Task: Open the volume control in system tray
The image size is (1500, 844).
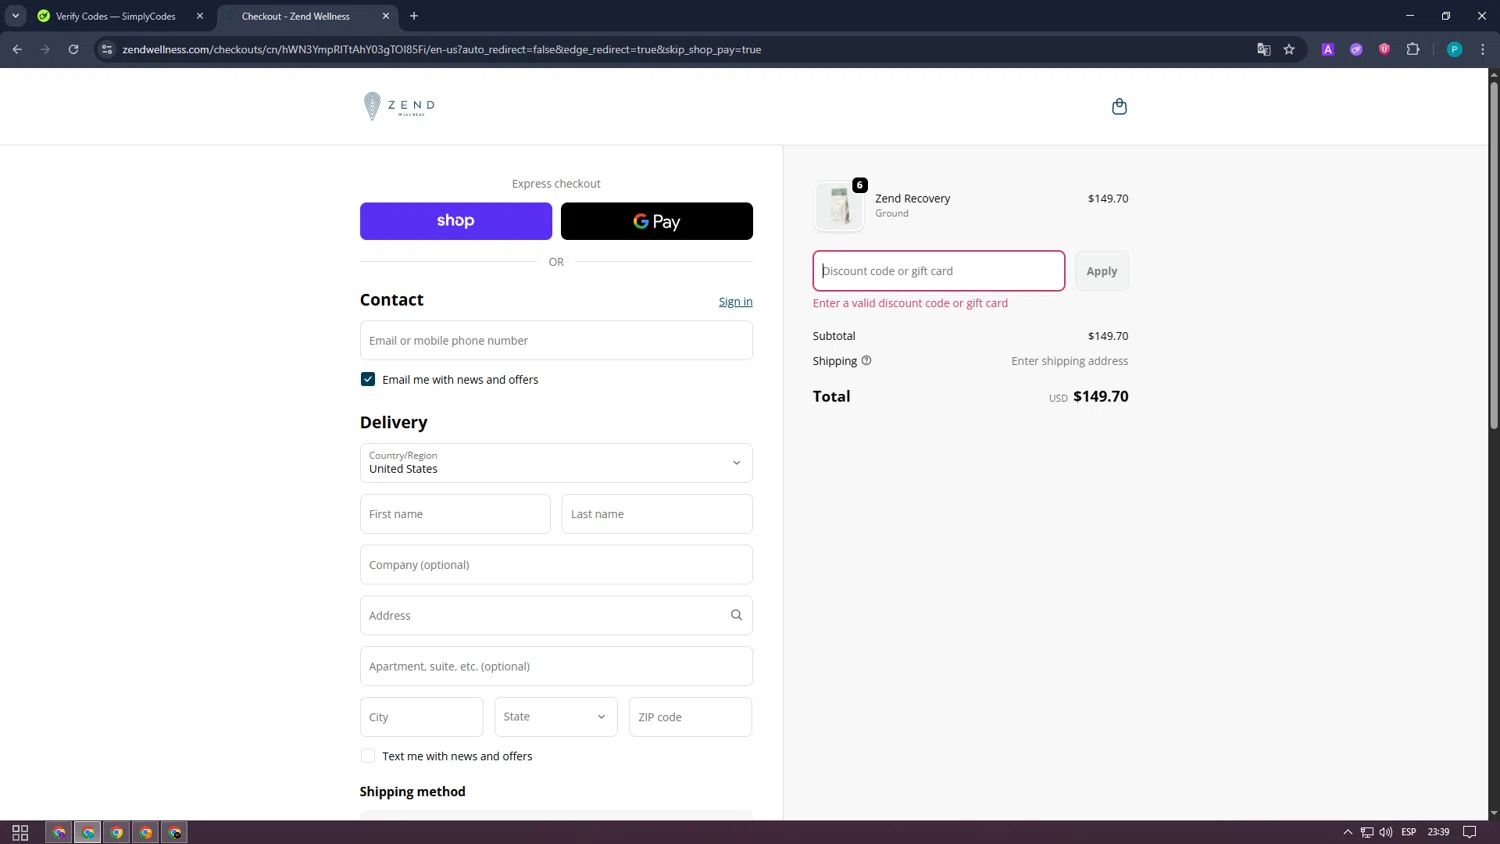Action: pyautogui.click(x=1386, y=832)
